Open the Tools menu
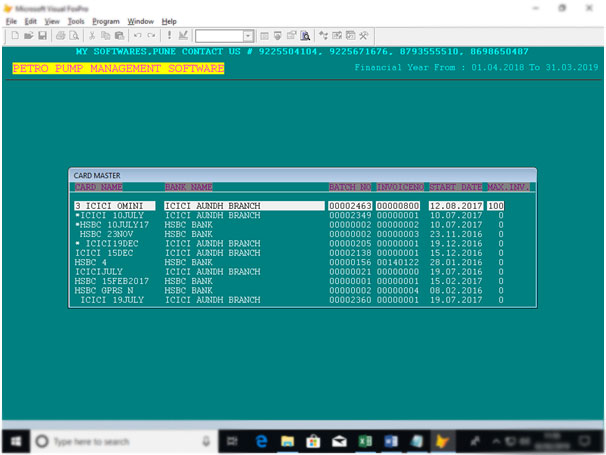 [76, 21]
